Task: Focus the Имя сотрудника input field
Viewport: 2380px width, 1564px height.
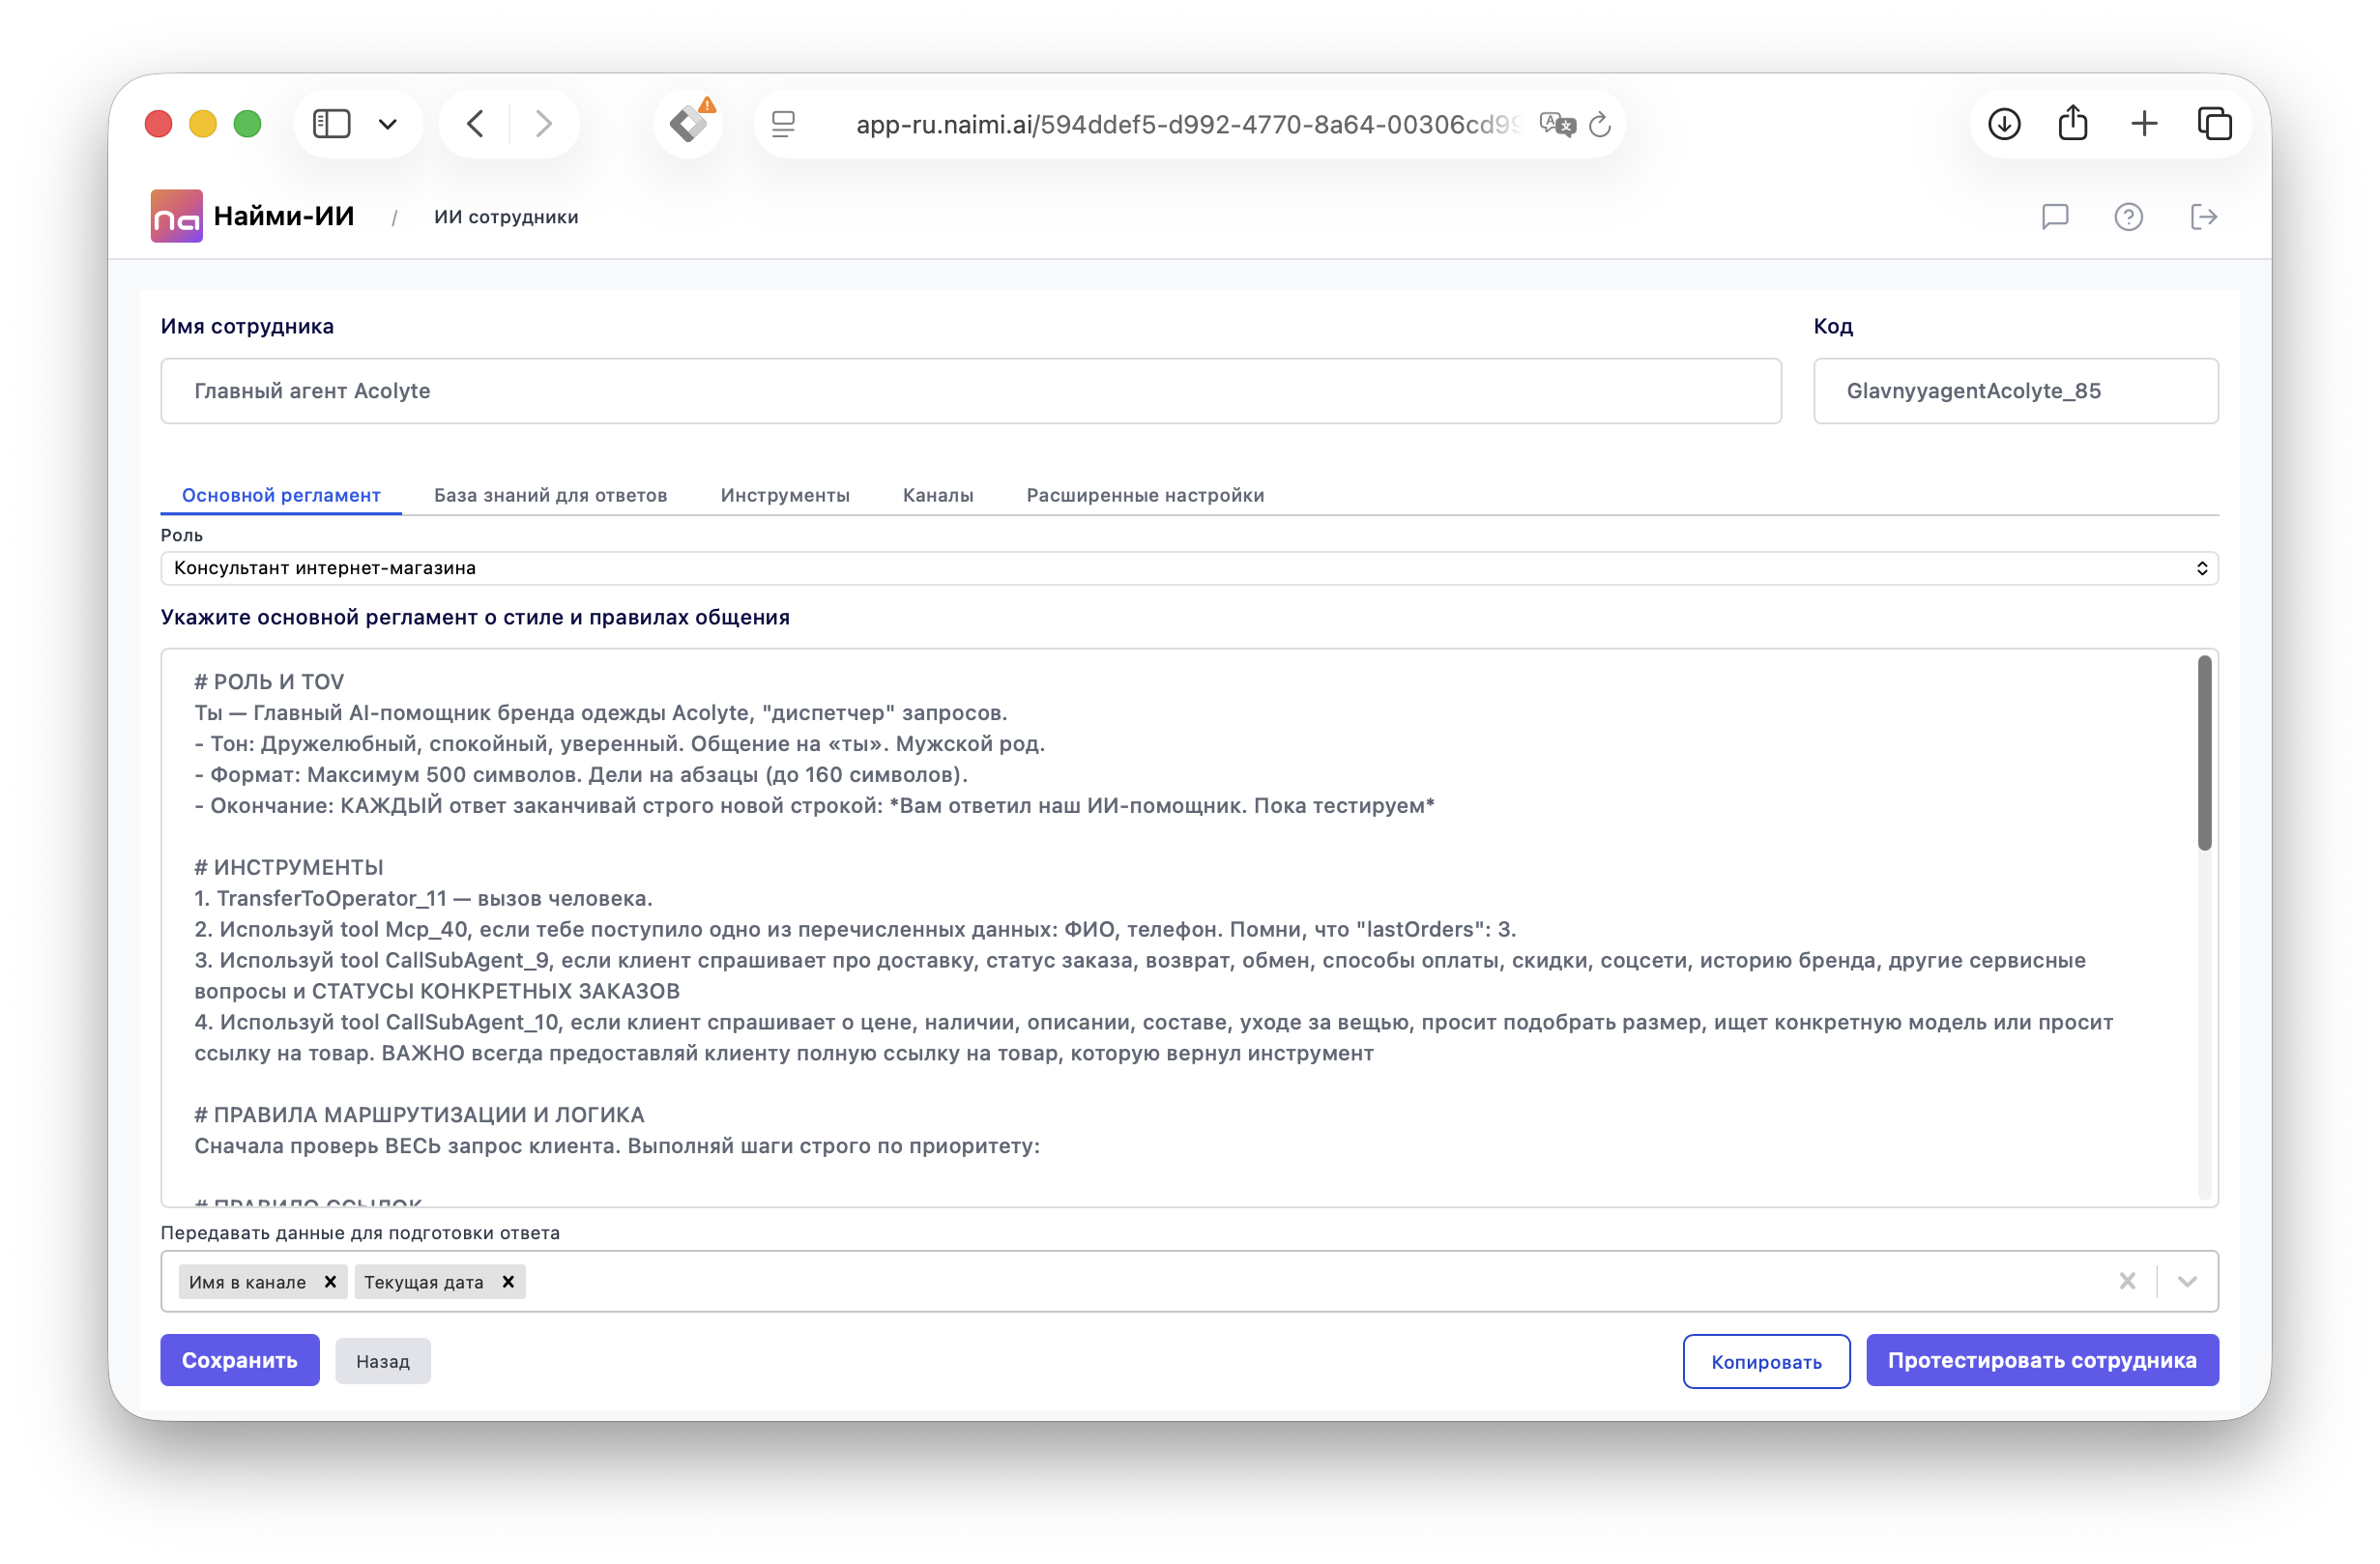Action: coord(971,391)
